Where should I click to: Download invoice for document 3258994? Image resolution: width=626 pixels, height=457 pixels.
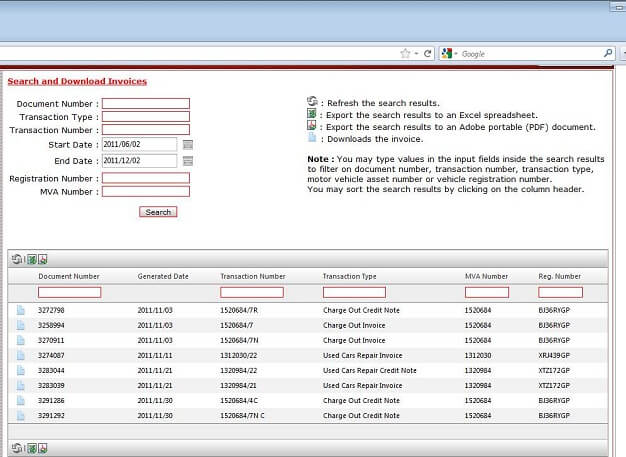(21, 325)
